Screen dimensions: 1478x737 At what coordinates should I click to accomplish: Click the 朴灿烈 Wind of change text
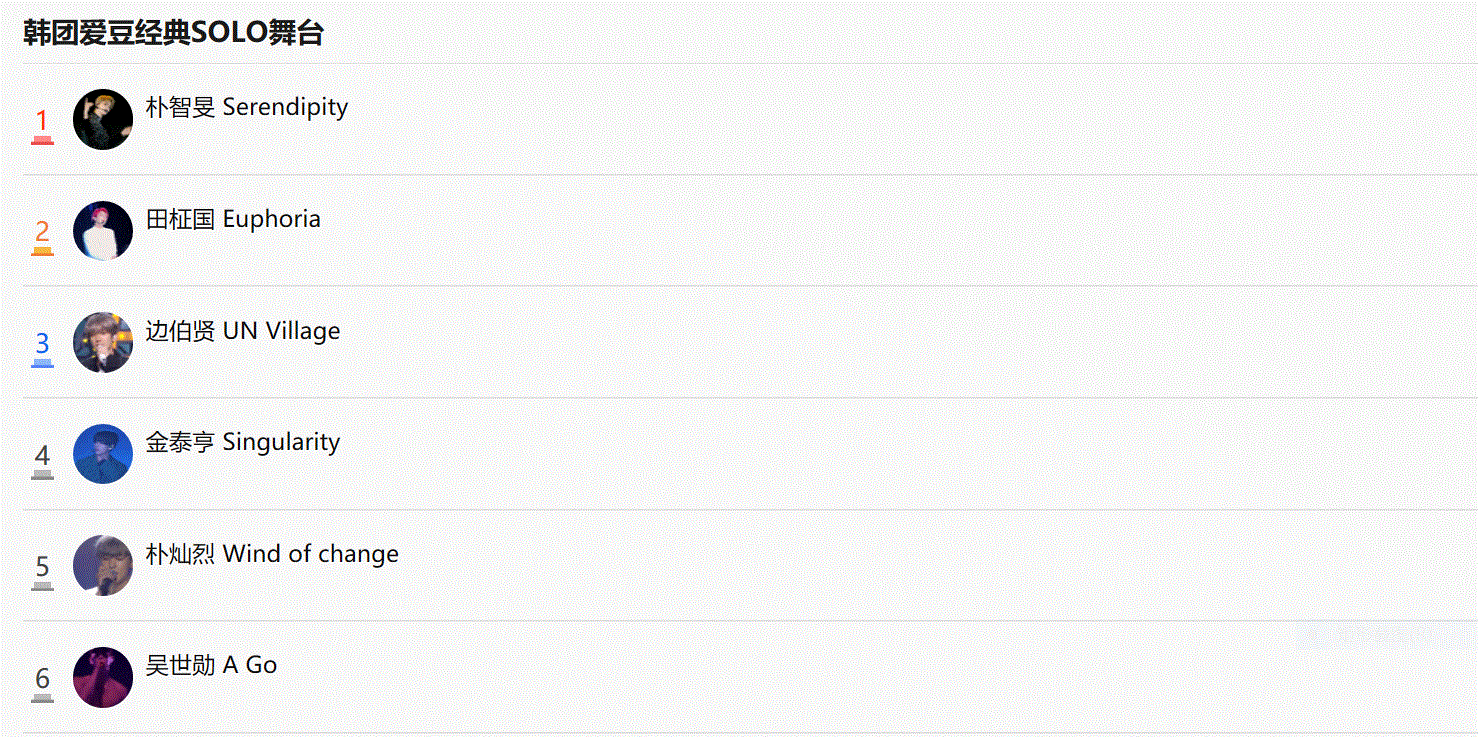[x=272, y=554]
